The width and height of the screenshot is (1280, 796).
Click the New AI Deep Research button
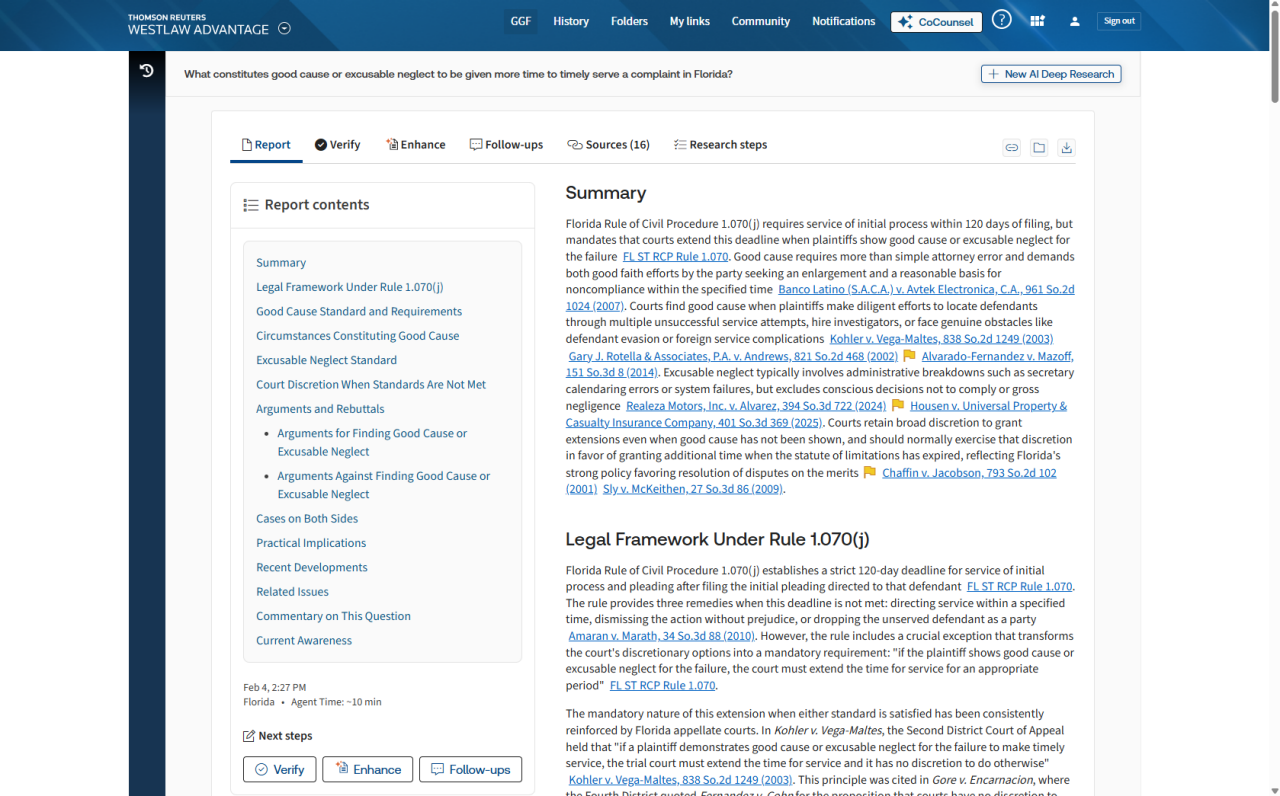[1051, 74]
